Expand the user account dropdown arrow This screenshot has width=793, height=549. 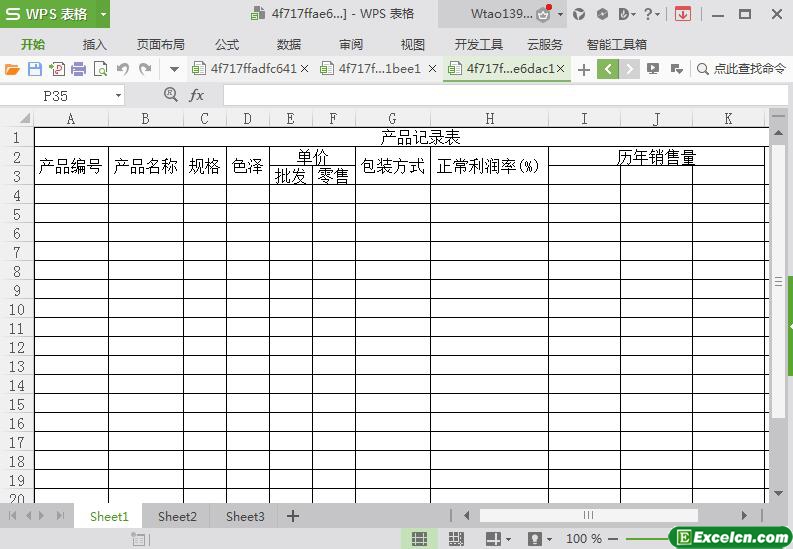point(560,14)
